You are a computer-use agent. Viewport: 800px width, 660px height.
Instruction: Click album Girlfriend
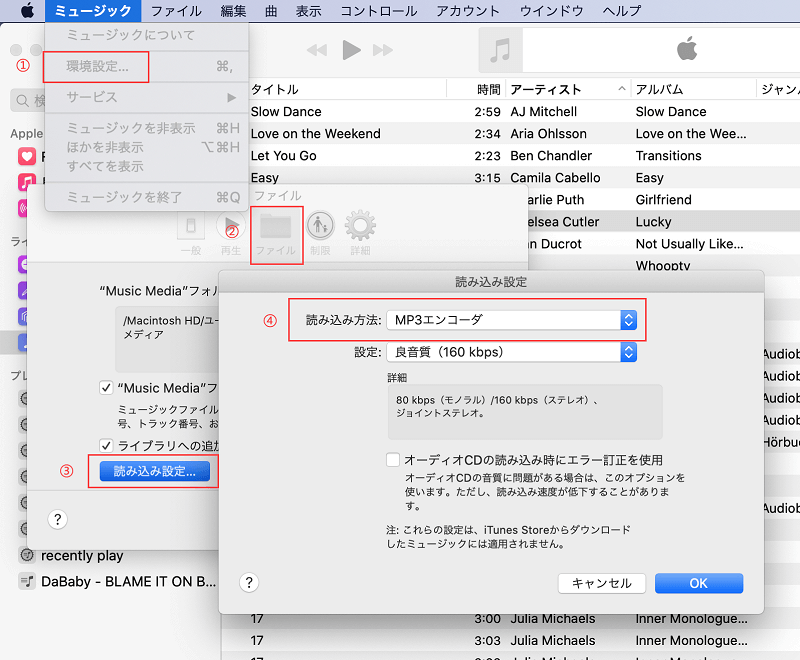[664, 199]
